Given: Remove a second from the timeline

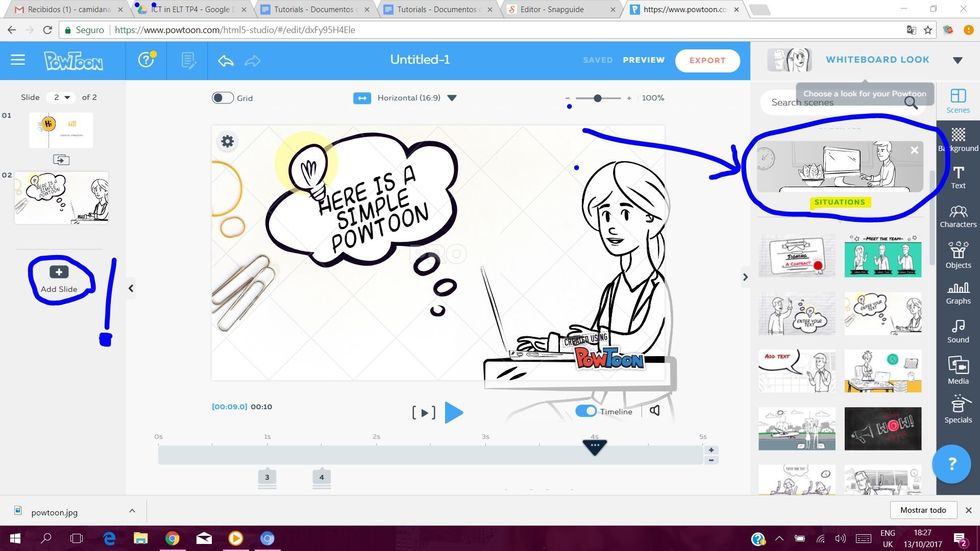Looking at the screenshot, I should coord(711,460).
